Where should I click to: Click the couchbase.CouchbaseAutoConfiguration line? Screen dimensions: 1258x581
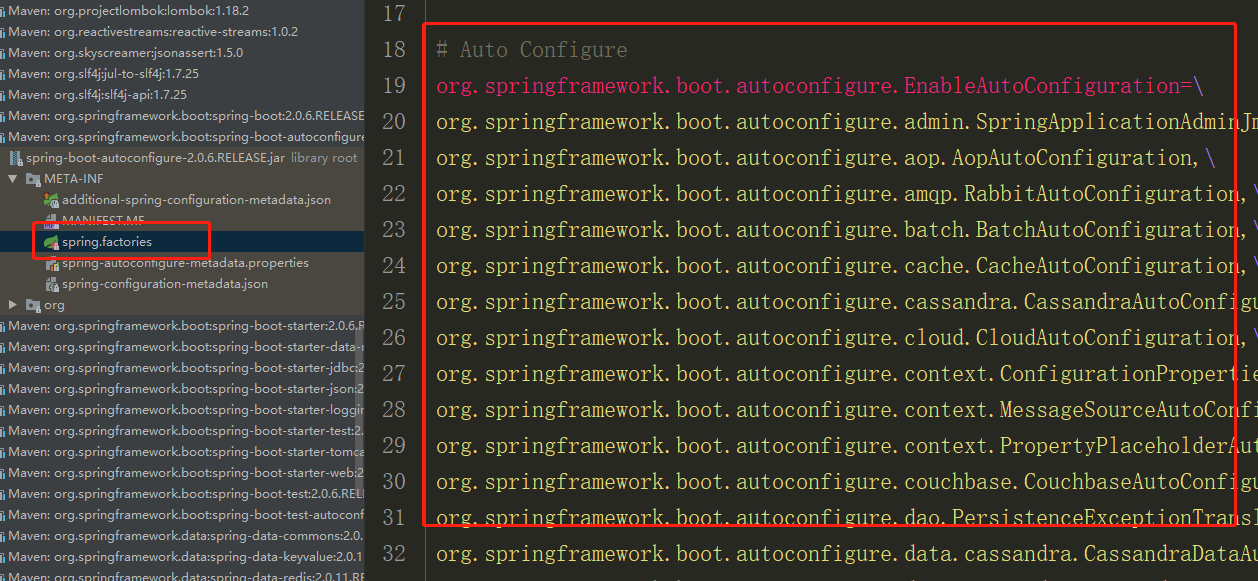847,482
